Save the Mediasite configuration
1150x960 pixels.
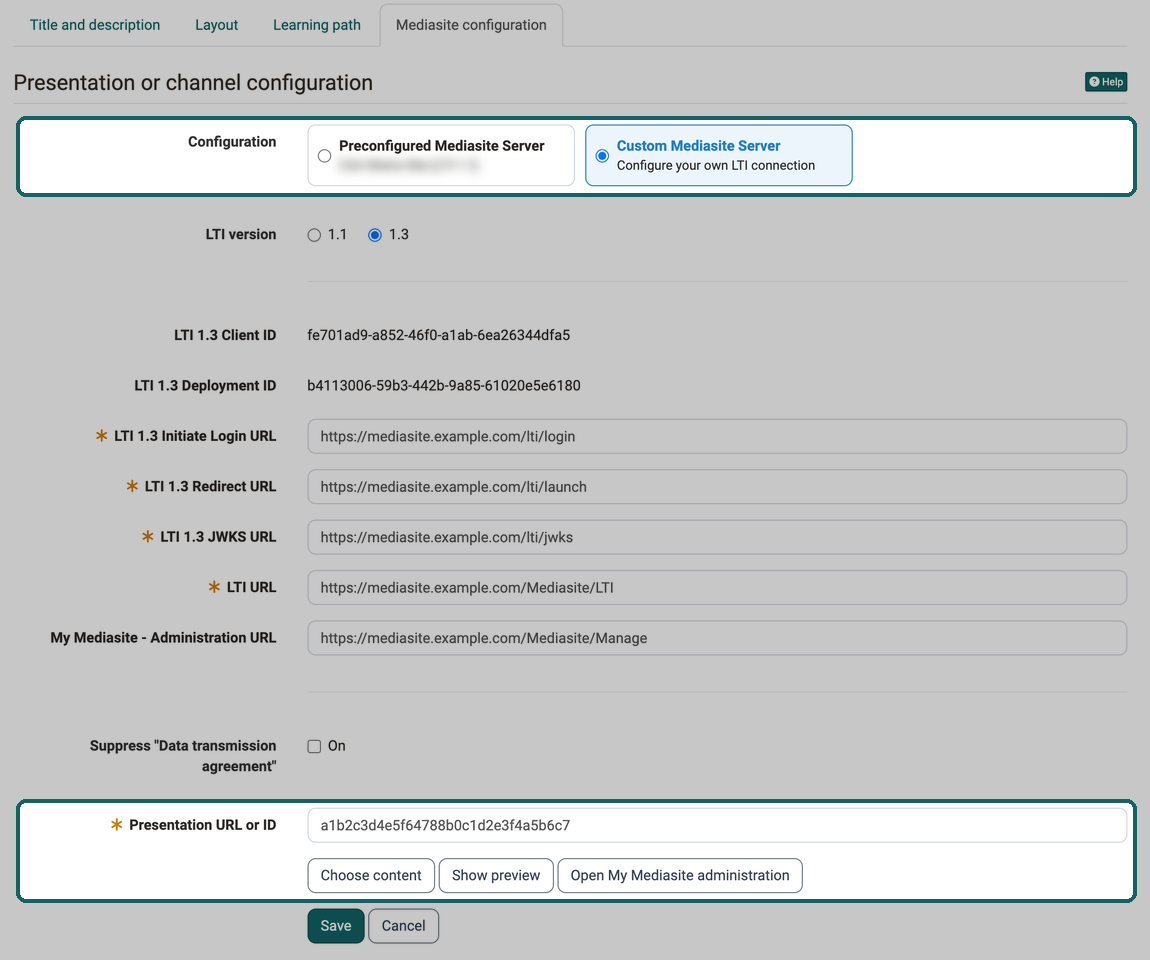pyautogui.click(x=336, y=926)
